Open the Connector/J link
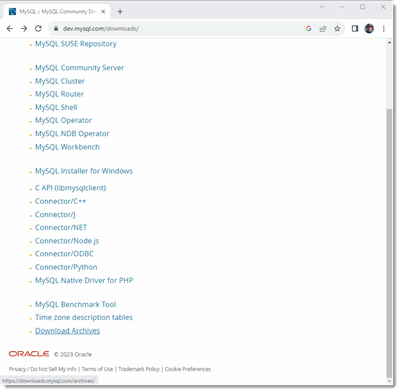This screenshot has height=392, width=400. click(55, 215)
